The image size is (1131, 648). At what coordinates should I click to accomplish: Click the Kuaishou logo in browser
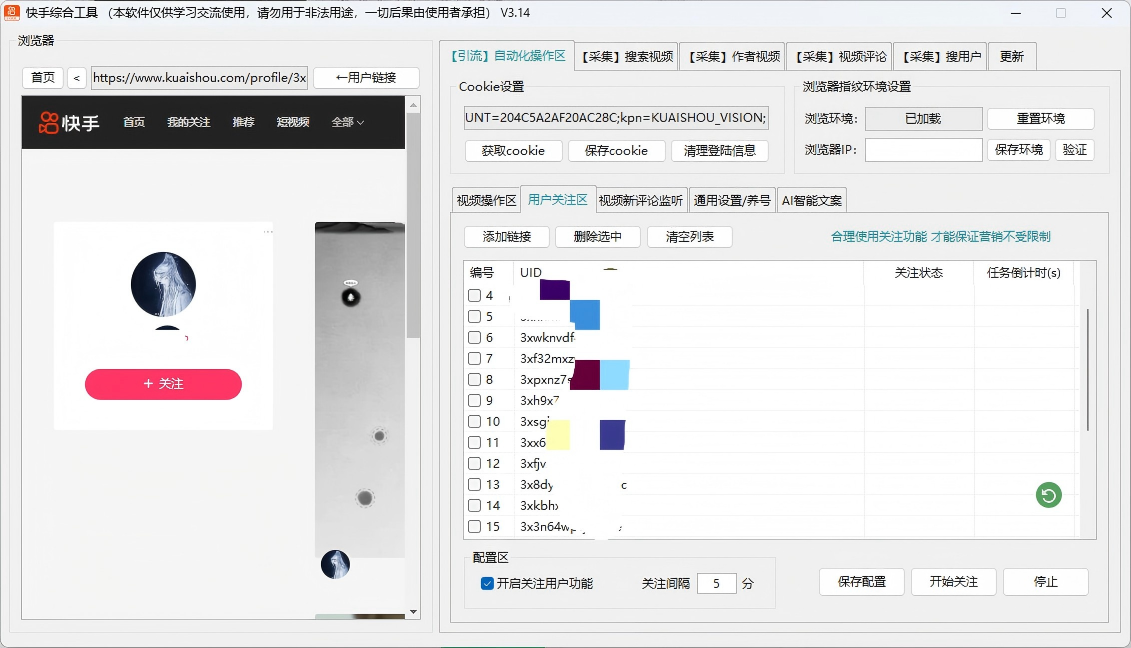(69, 123)
